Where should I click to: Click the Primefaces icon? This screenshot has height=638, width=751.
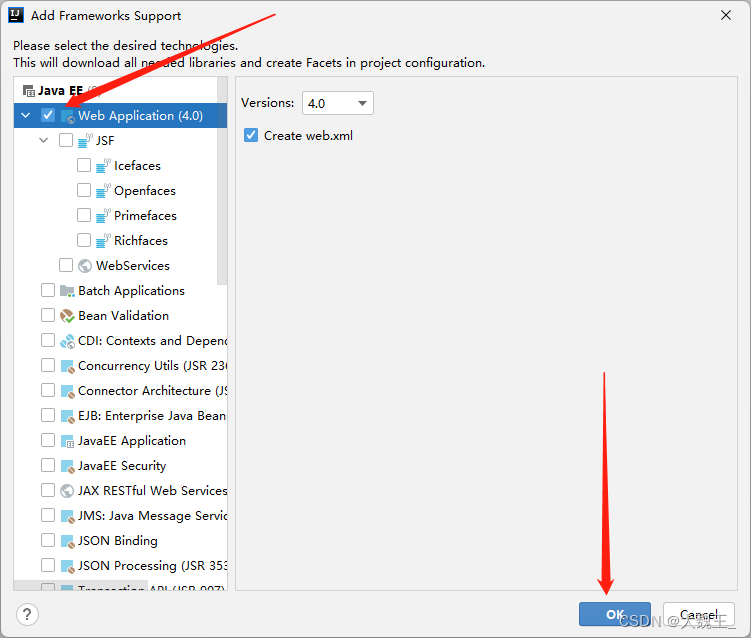tap(103, 216)
